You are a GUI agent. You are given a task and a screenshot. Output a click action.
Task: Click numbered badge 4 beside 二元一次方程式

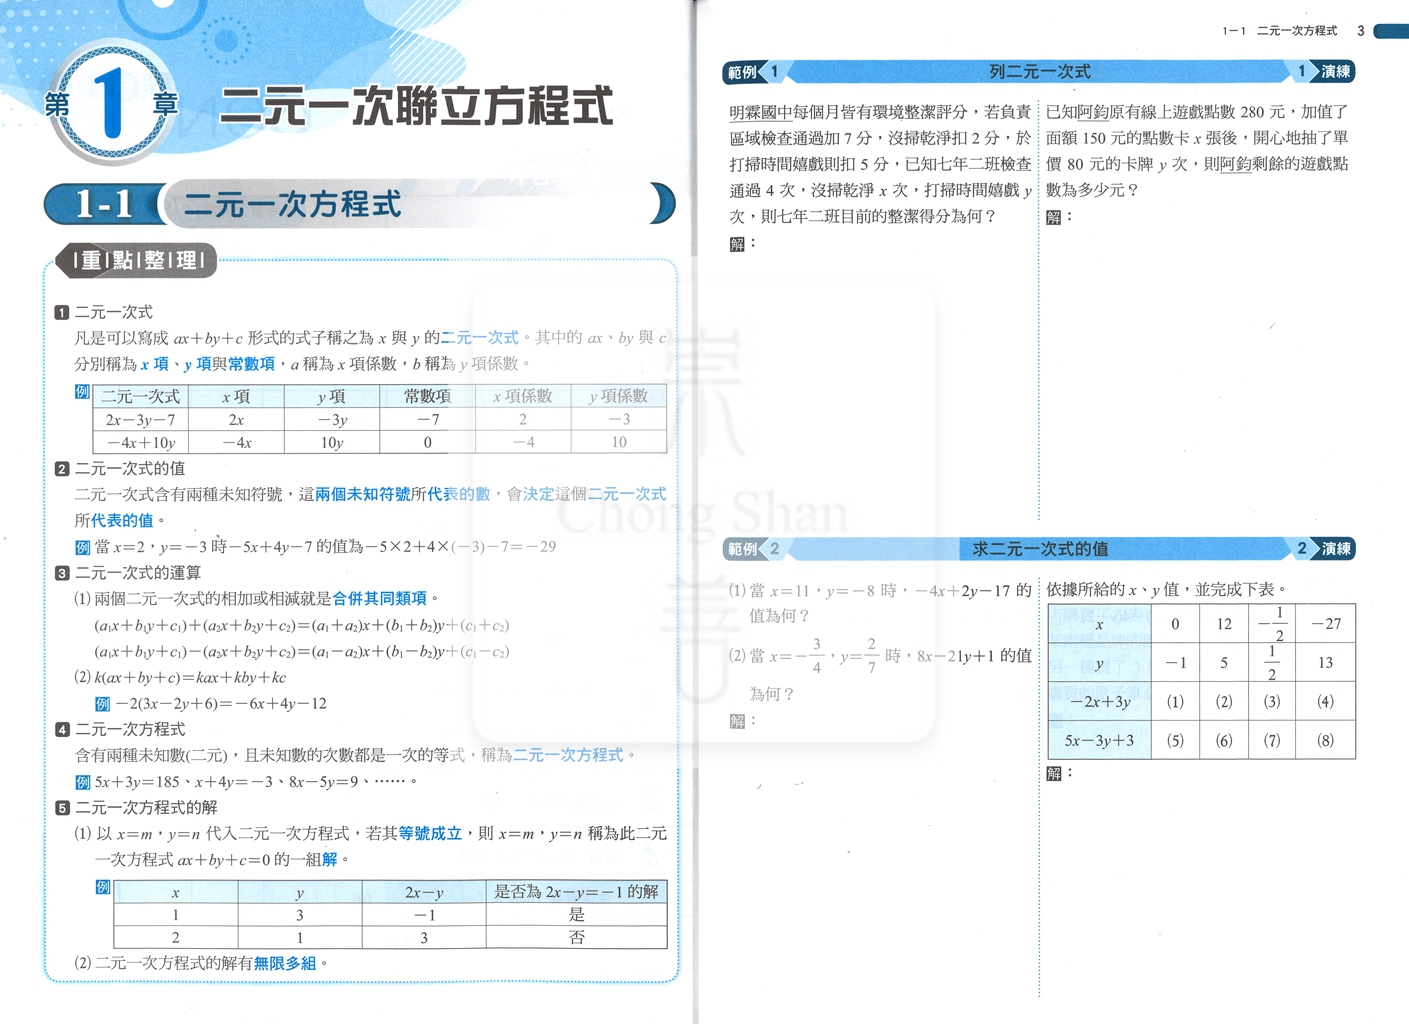coord(62,730)
